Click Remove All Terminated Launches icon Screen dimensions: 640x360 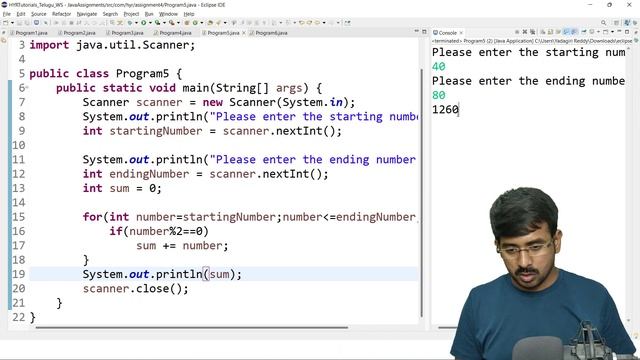click(533, 32)
